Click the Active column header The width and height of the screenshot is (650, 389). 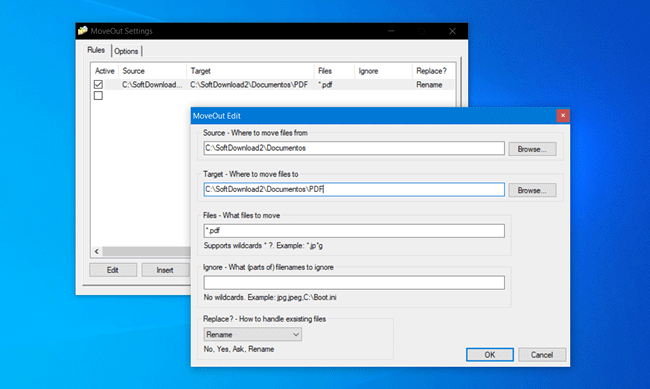pyautogui.click(x=104, y=71)
